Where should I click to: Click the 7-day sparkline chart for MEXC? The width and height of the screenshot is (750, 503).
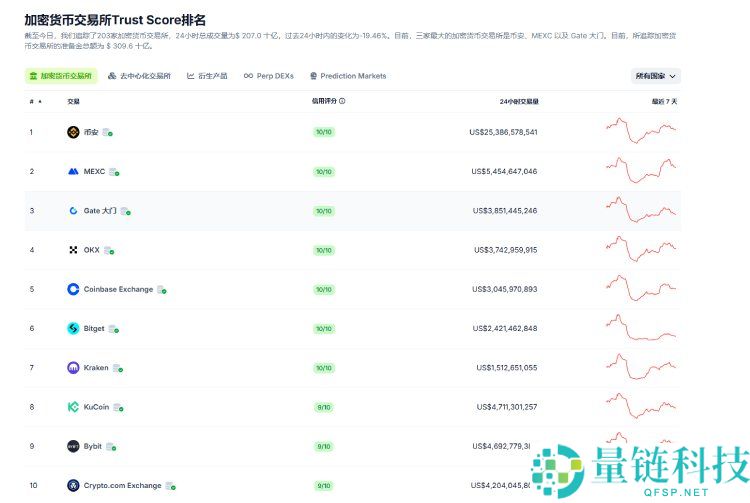pyautogui.click(x=641, y=171)
